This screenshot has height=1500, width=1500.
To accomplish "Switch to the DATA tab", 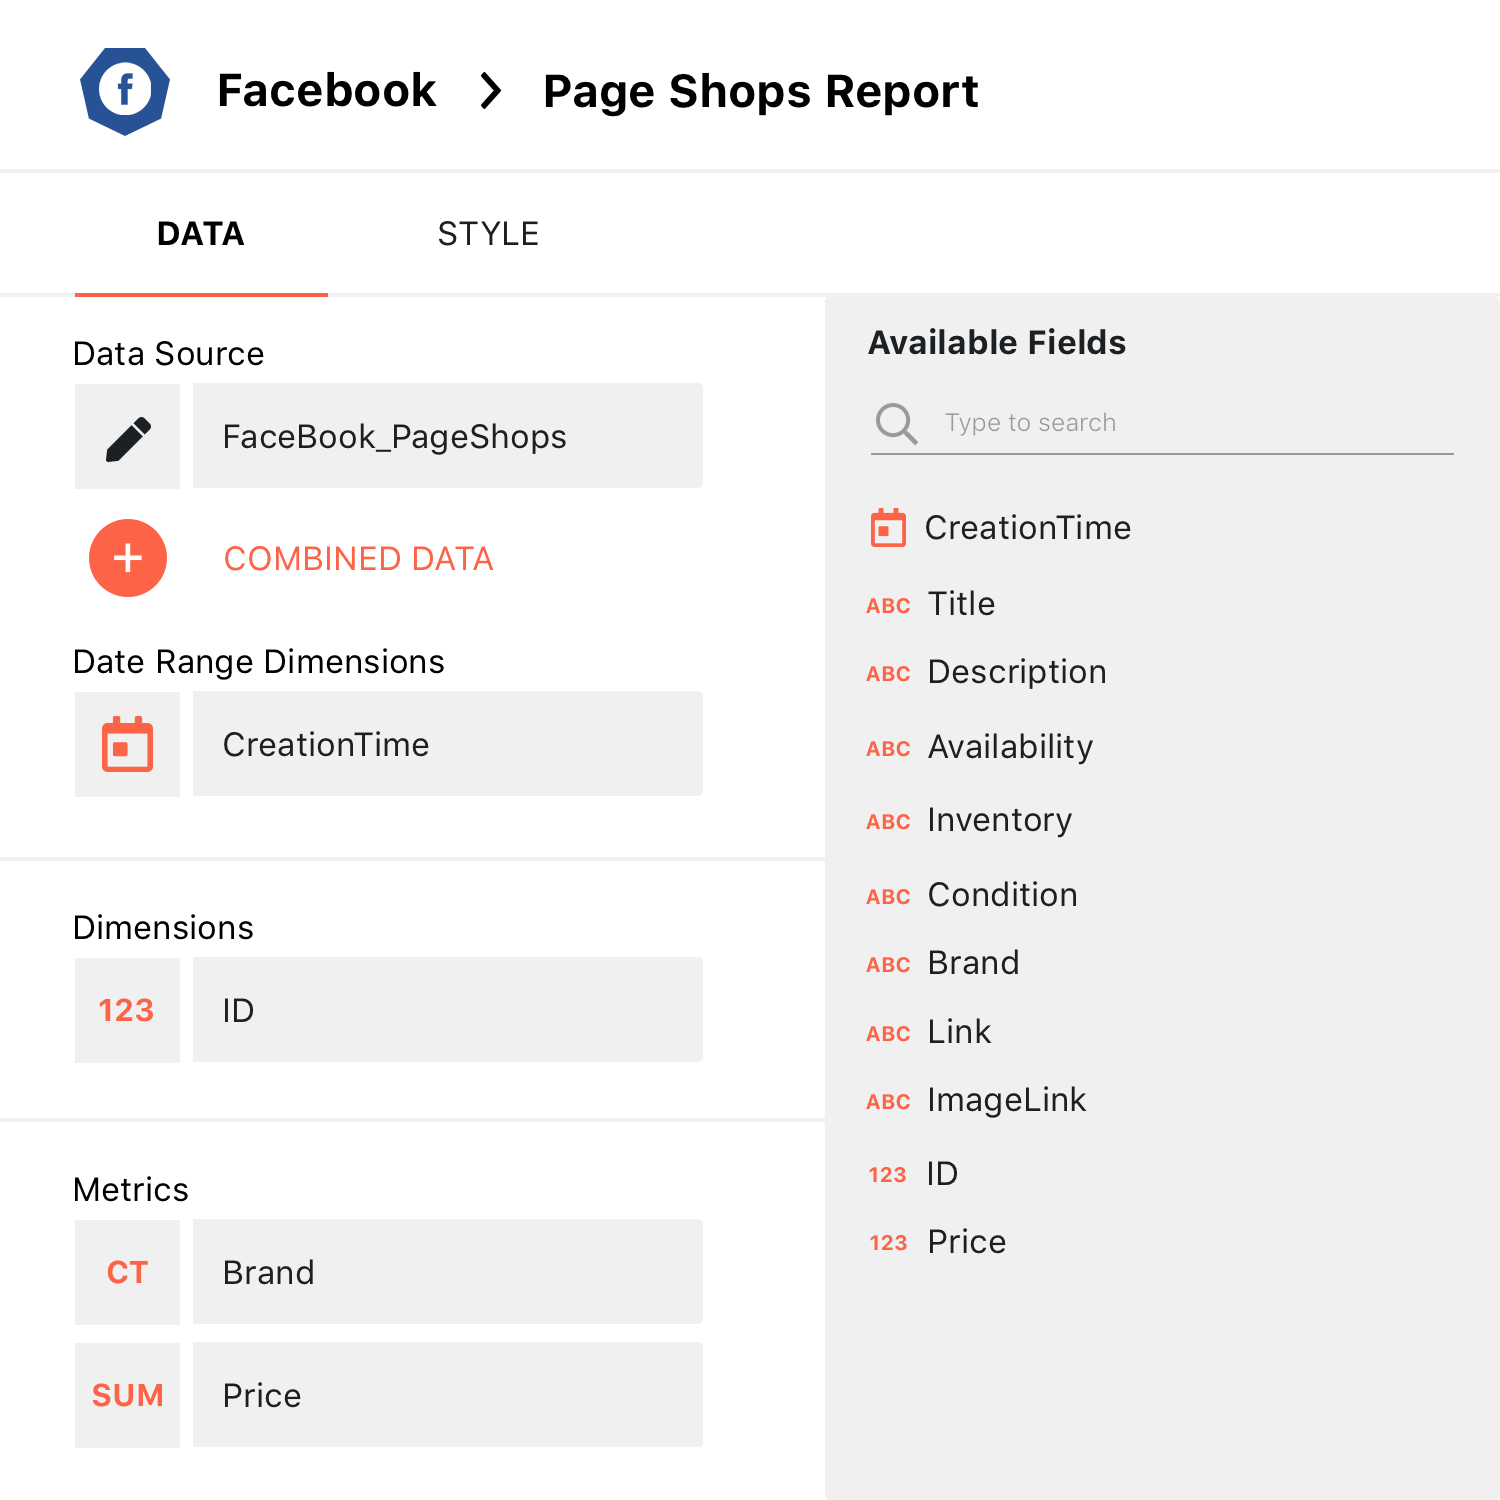I will tap(201, 234).
